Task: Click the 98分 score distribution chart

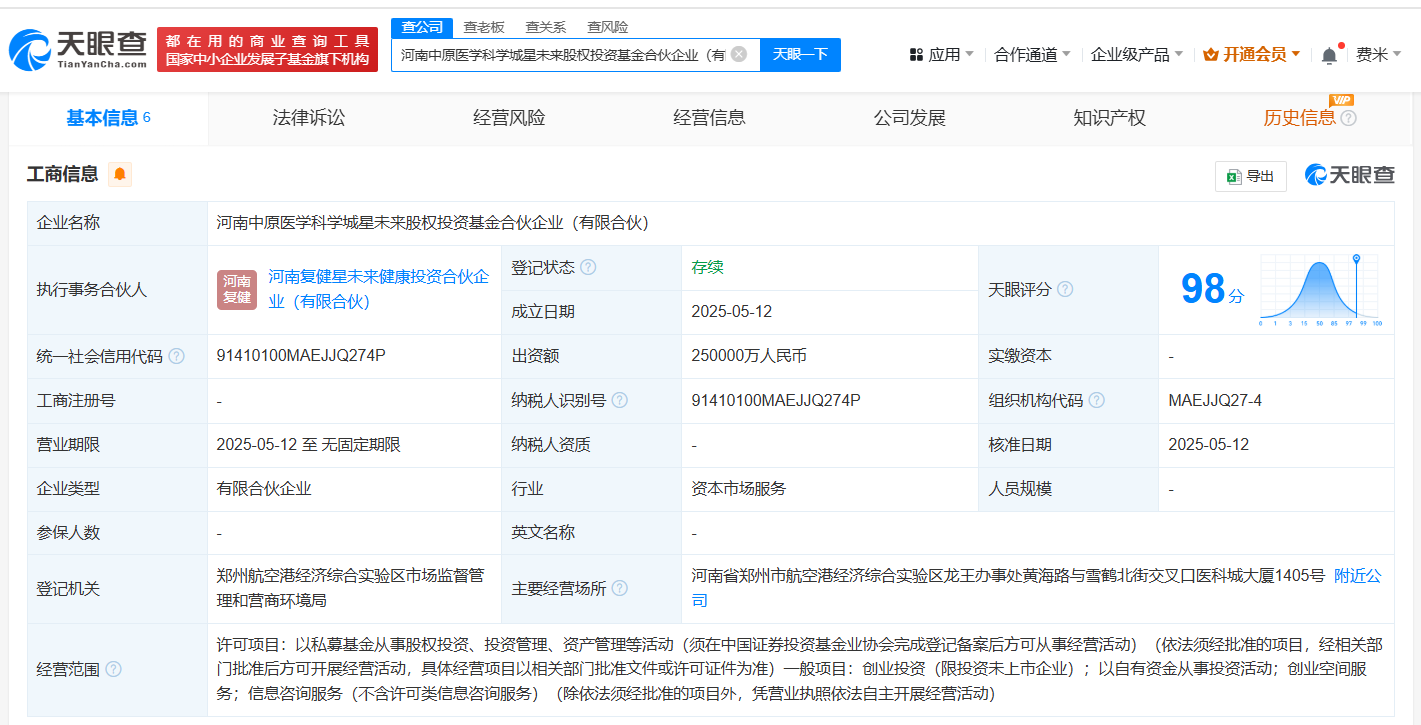Action: click(1319, 290)
